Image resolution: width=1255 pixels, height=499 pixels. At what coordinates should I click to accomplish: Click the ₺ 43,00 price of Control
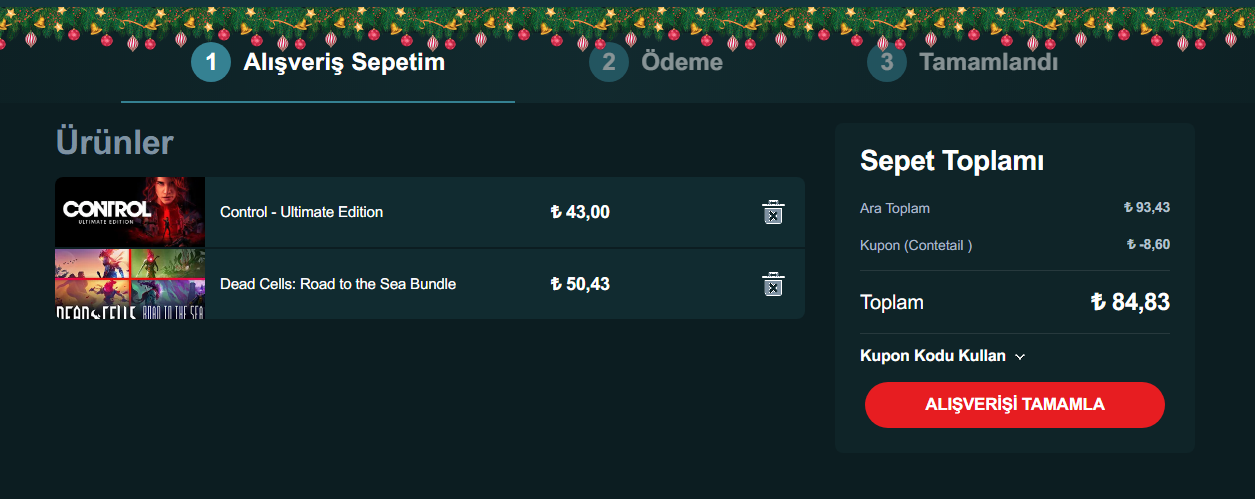(x=580, y=212)
